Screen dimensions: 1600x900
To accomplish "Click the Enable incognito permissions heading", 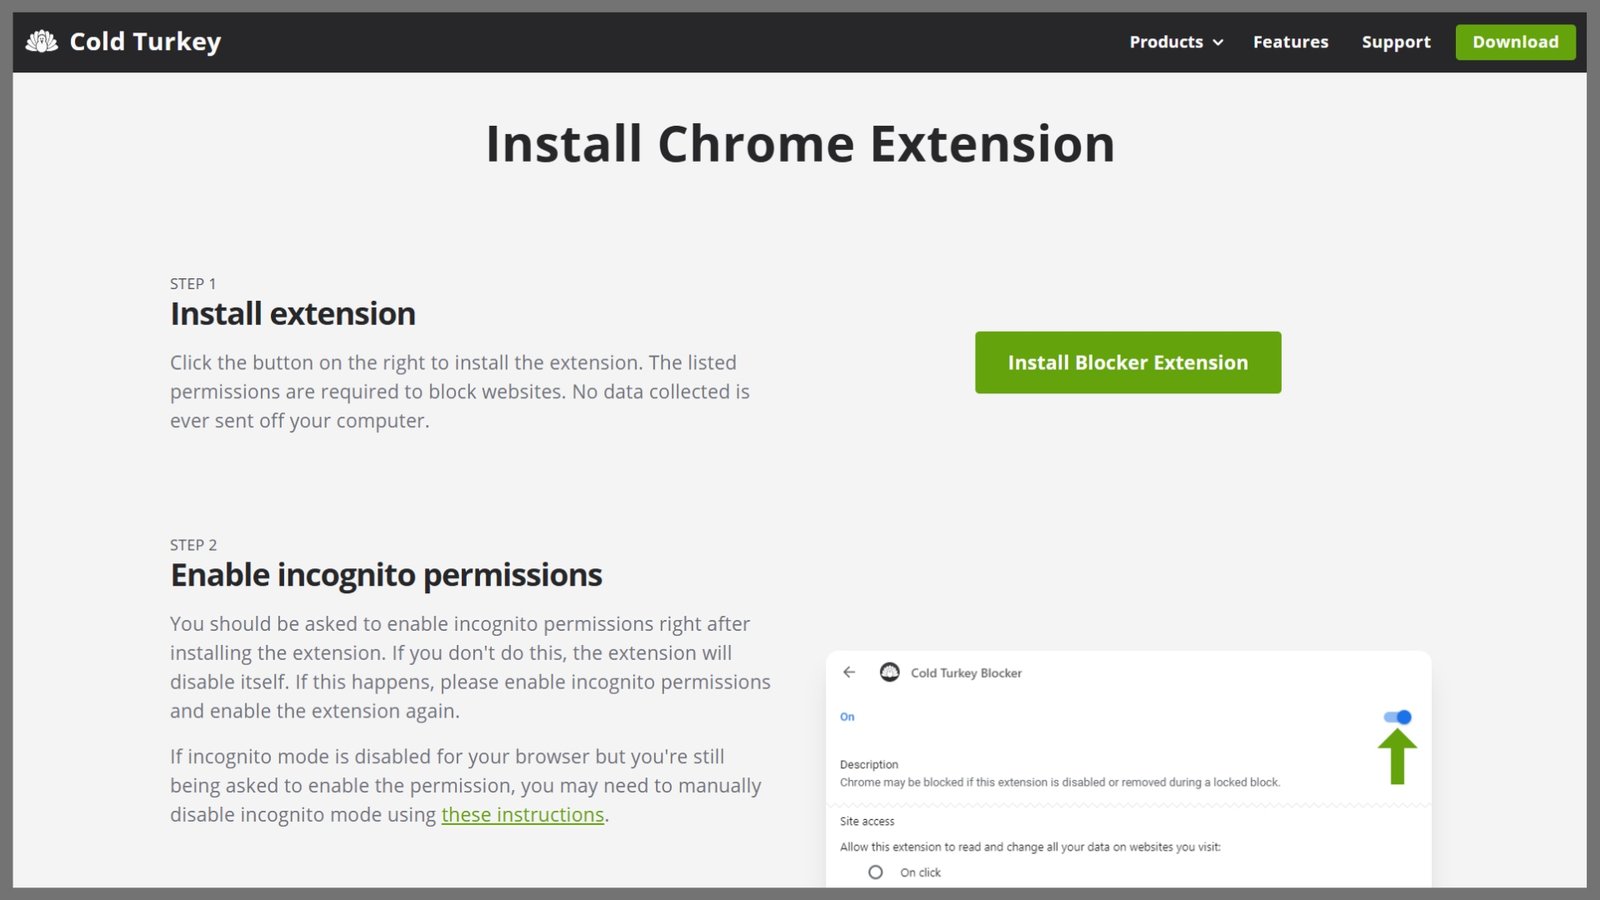I will click(x=386, y=575).
